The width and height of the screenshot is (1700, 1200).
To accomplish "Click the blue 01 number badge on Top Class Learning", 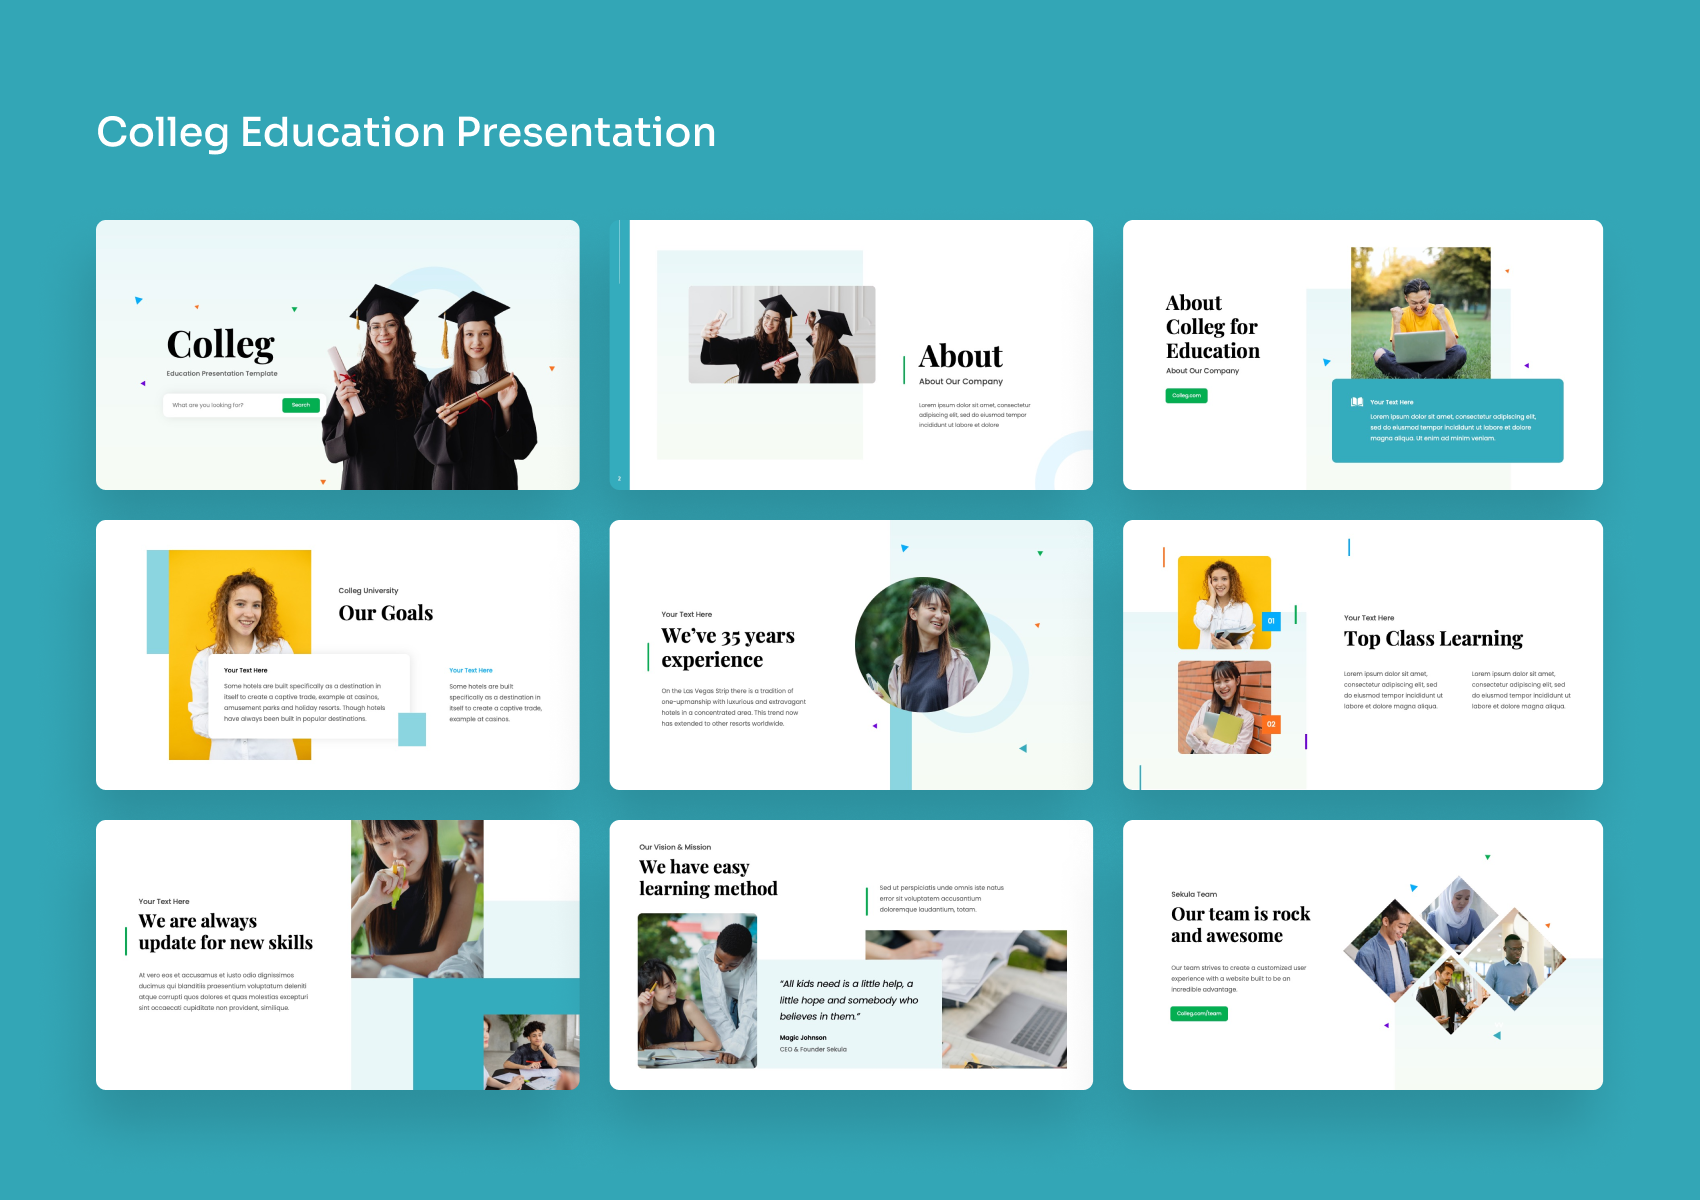I will tap(1270, 620).
